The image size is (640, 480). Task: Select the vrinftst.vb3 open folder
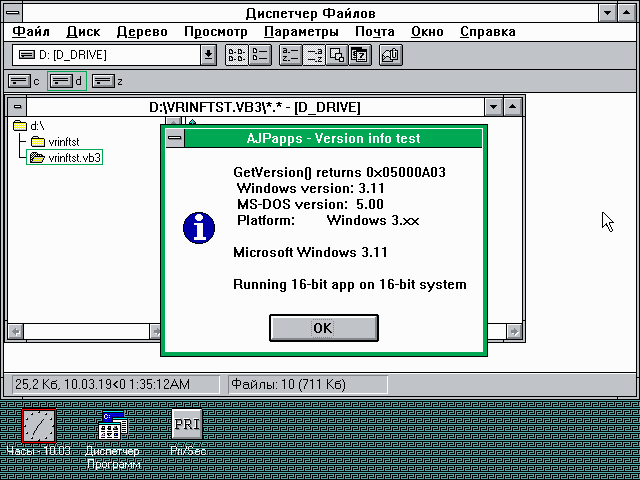(x=64, y=158)
